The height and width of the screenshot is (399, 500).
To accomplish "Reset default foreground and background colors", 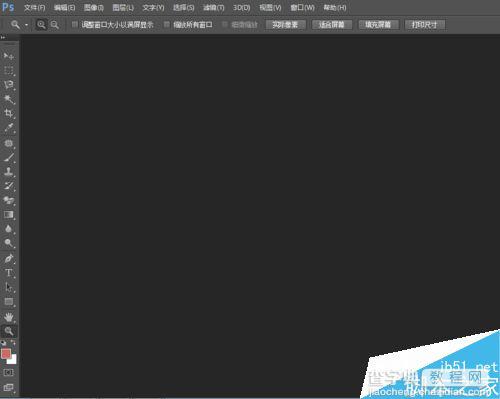I will (3, 343).
